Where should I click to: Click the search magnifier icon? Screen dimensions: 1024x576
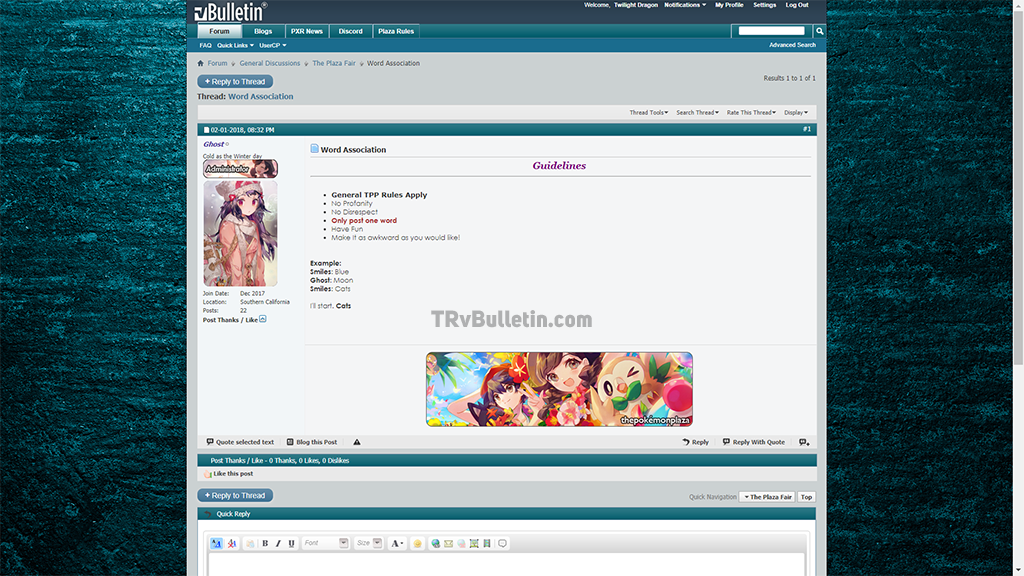pos(819,31)
